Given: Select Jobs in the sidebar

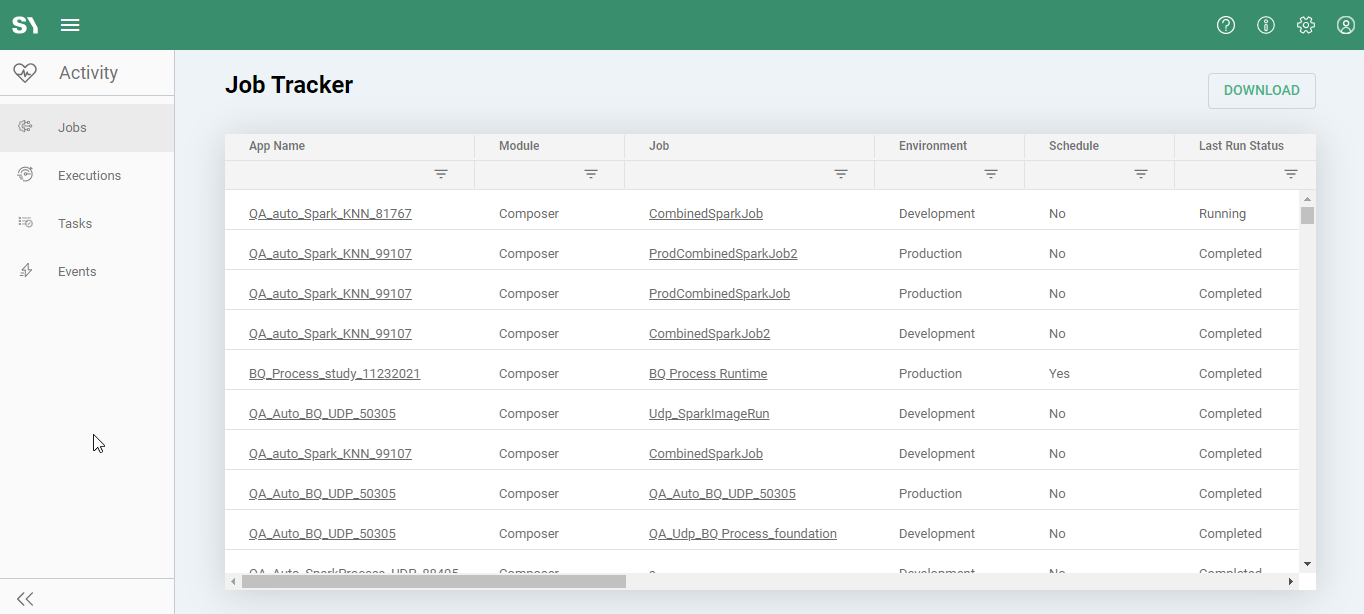Looking at the screenshot, I should click(72, 127).
